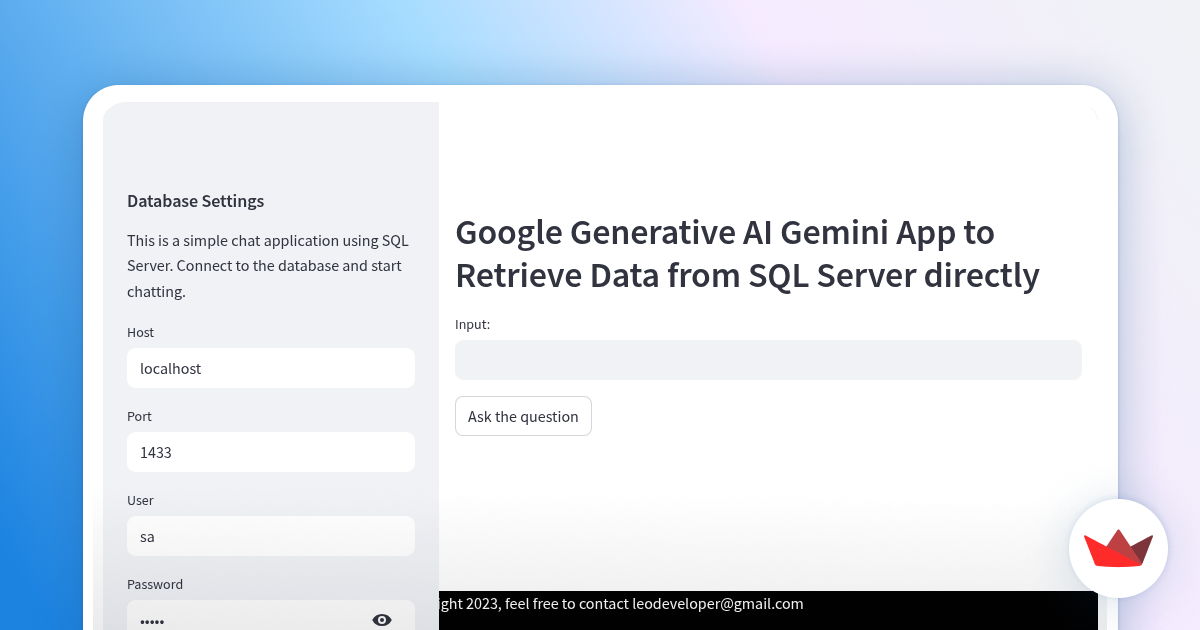Screen dimensions: 1200x630
Task: Click the Host field label
Action: pos(140,332)
